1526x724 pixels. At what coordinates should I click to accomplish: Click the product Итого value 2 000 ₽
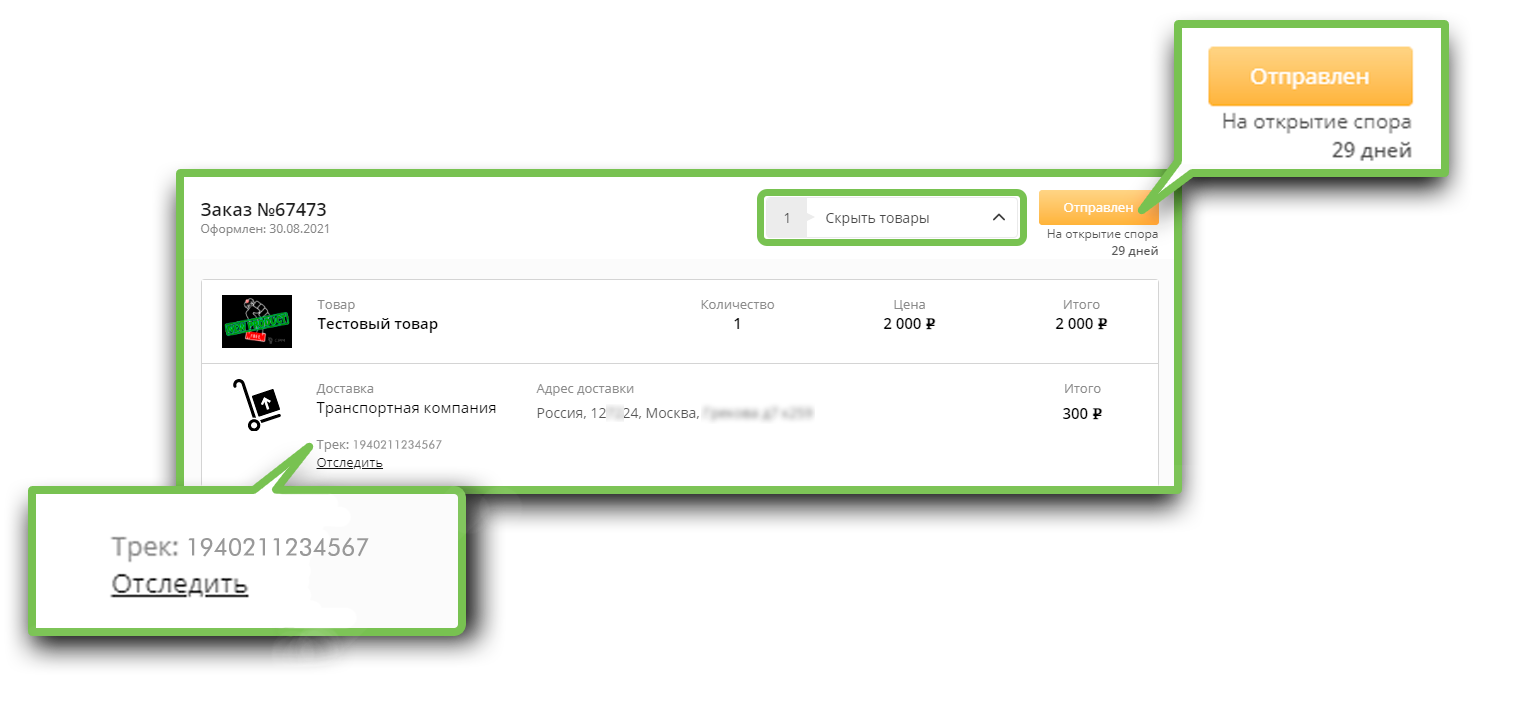pos(1081,324)
